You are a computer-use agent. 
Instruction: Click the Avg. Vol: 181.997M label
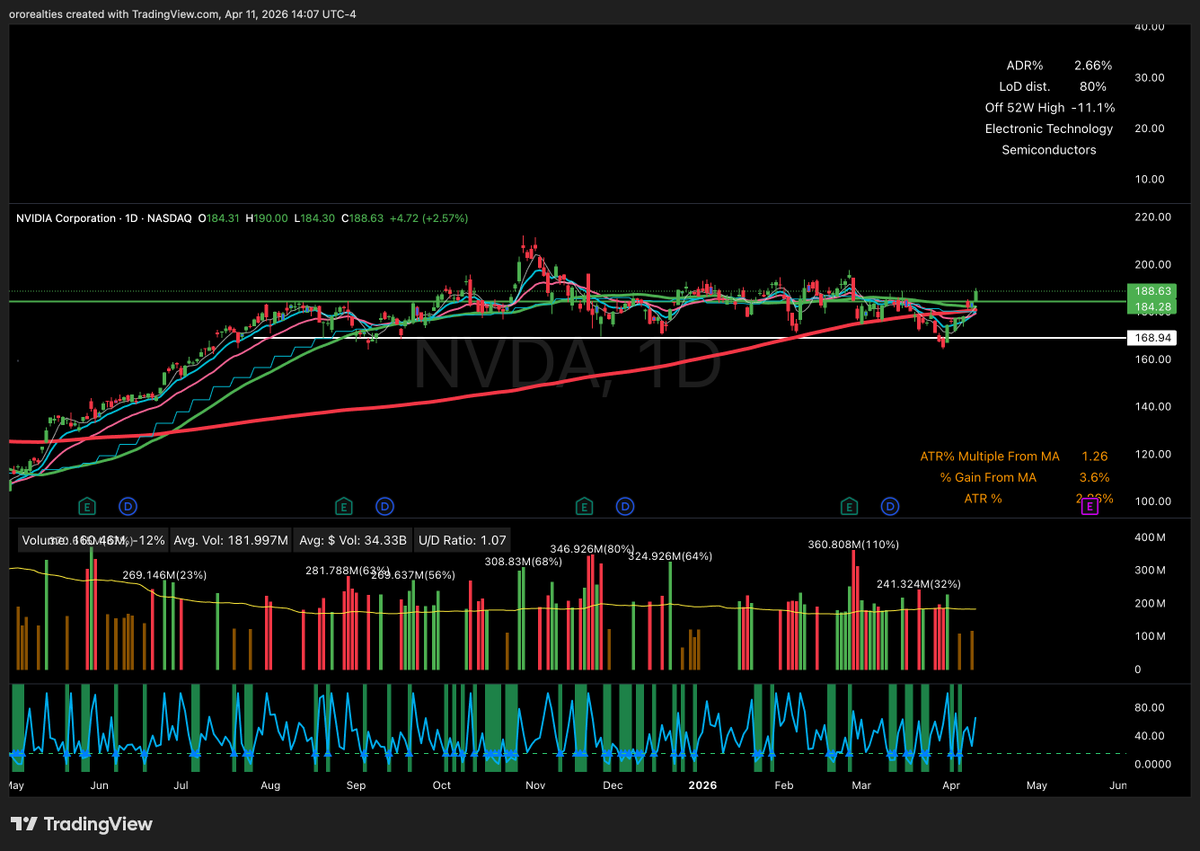click(231, 540)
